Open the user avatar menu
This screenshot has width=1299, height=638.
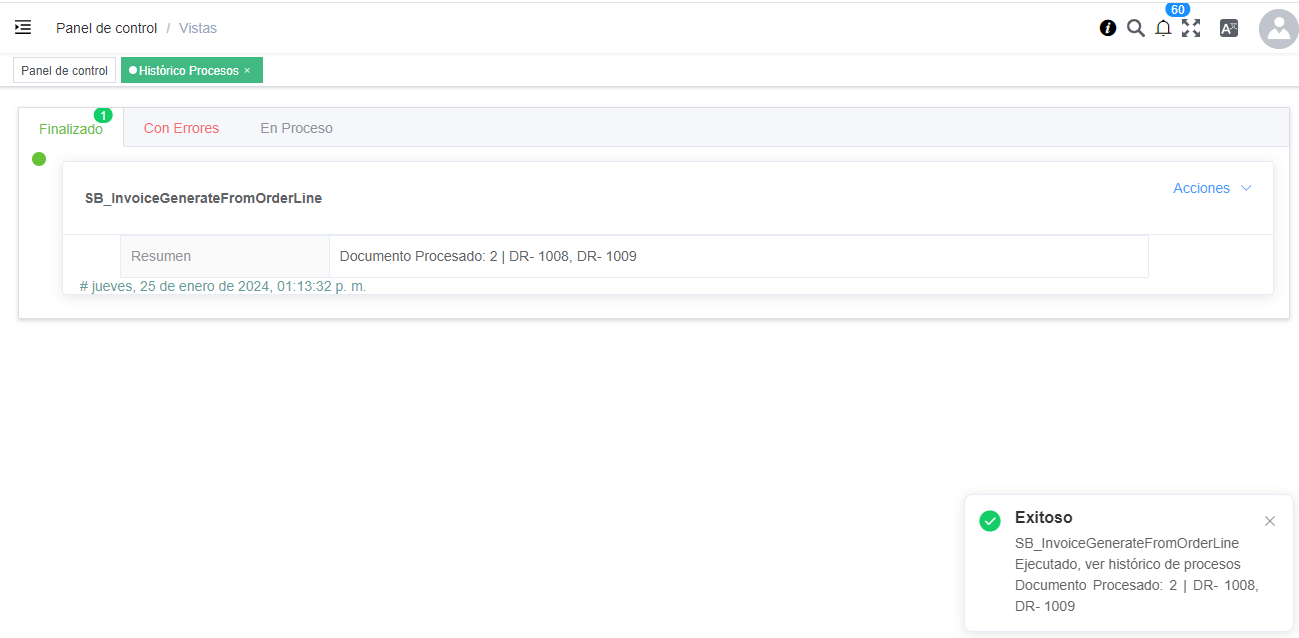click(1278, 29)
